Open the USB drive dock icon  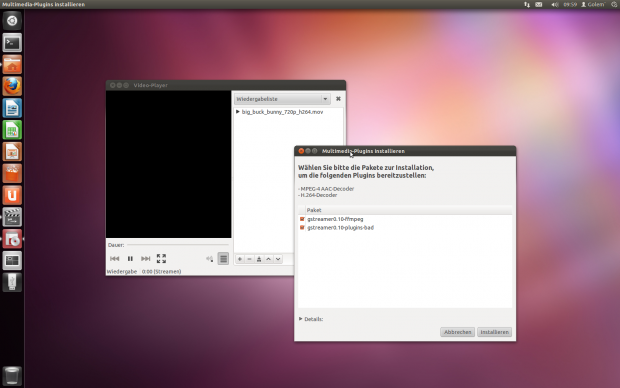[x=12, y=282]
